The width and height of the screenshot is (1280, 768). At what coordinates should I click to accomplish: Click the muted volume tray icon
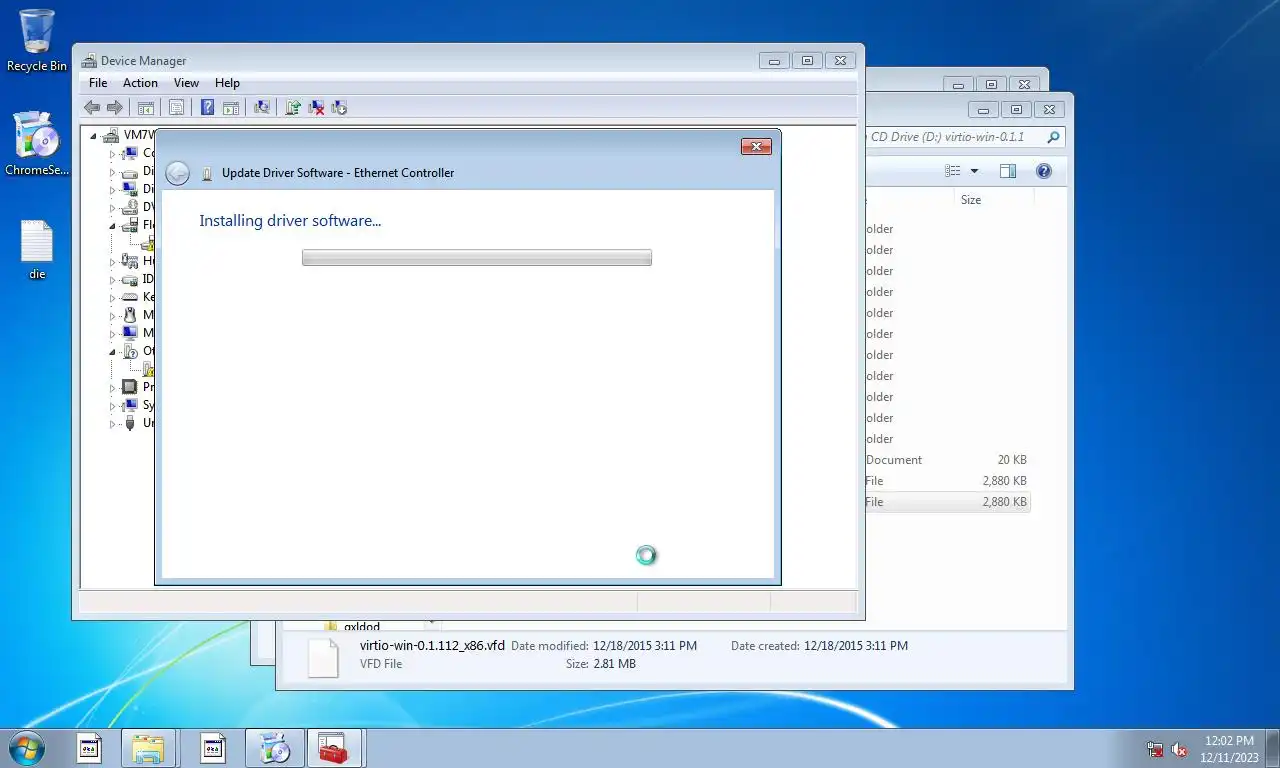pos(1179,749)
